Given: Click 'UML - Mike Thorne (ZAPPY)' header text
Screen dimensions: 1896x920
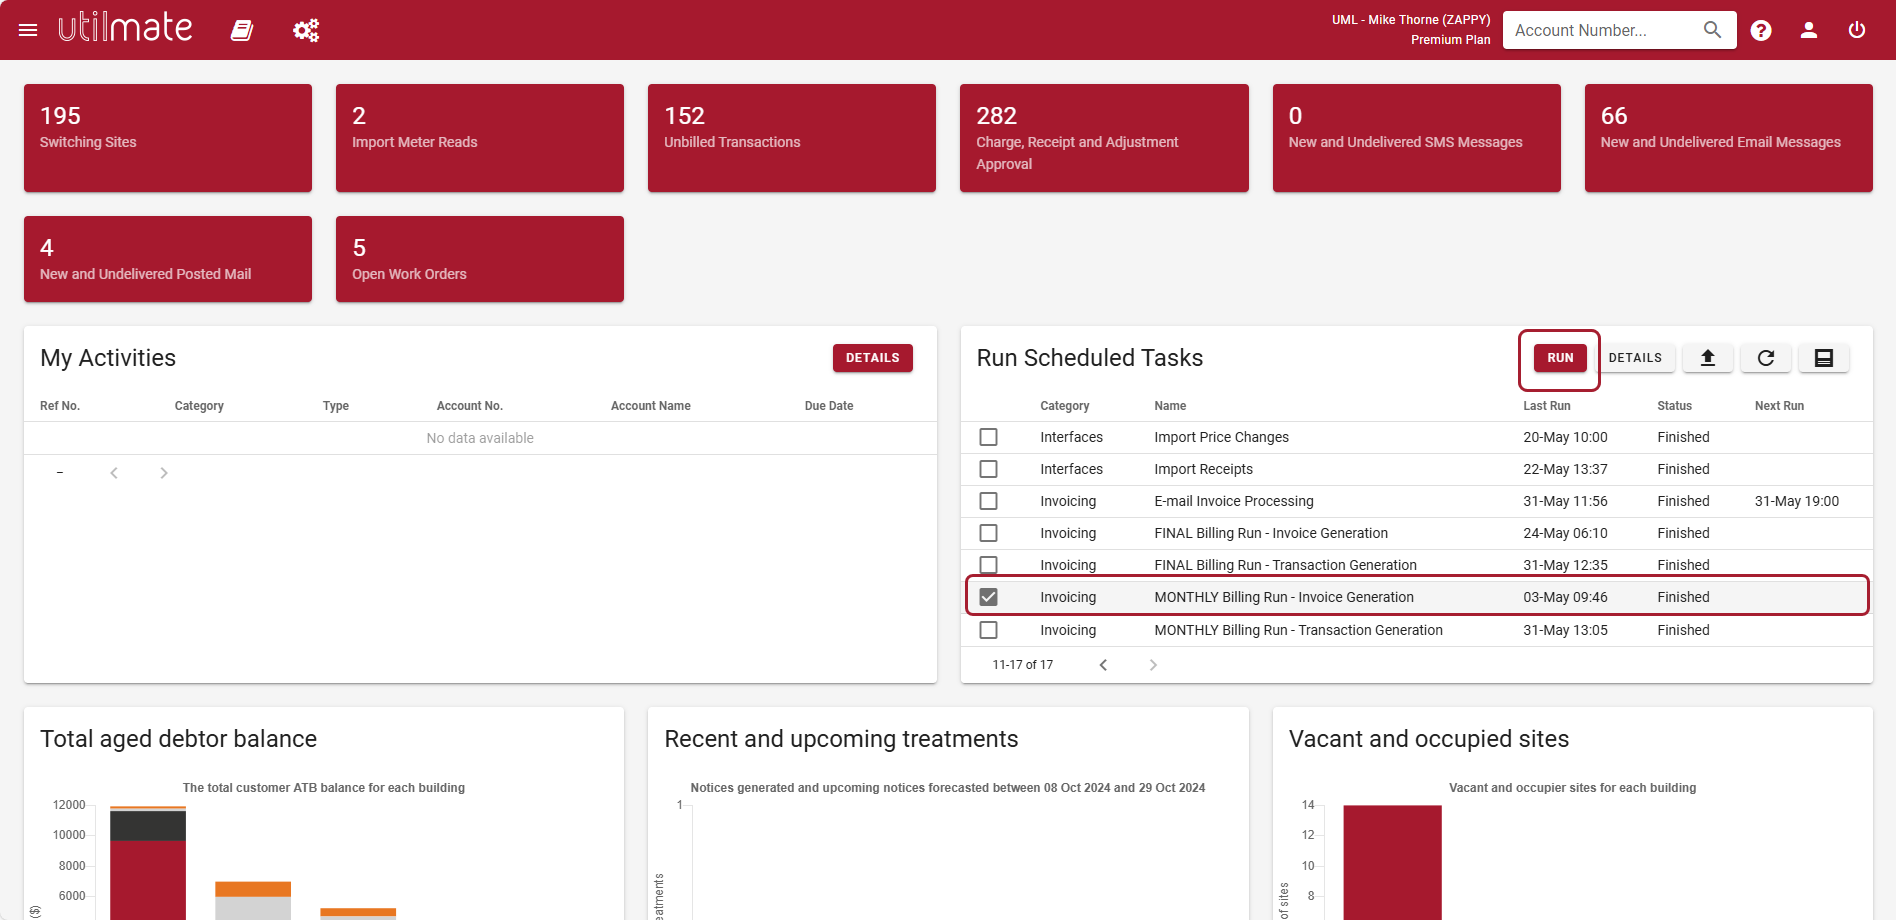Looking at the screenshot, I should click(1411, 20).
